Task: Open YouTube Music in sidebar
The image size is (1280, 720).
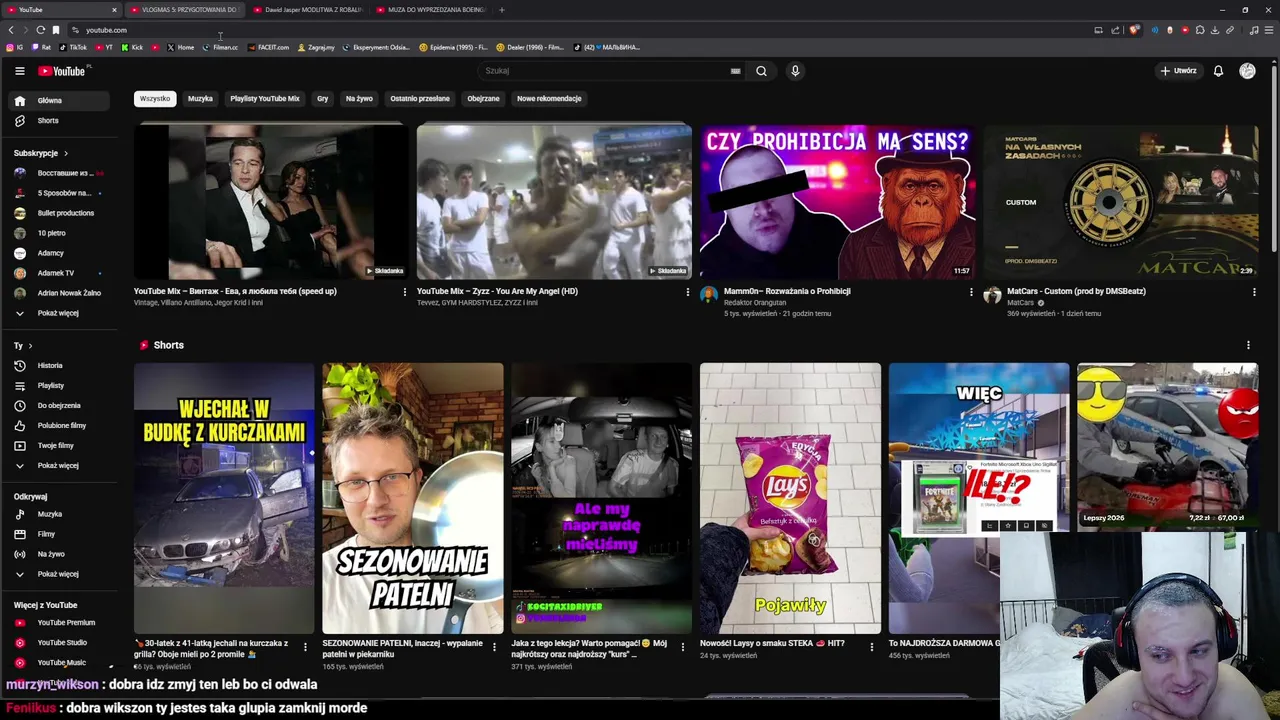Action: (x=60, y=662)
